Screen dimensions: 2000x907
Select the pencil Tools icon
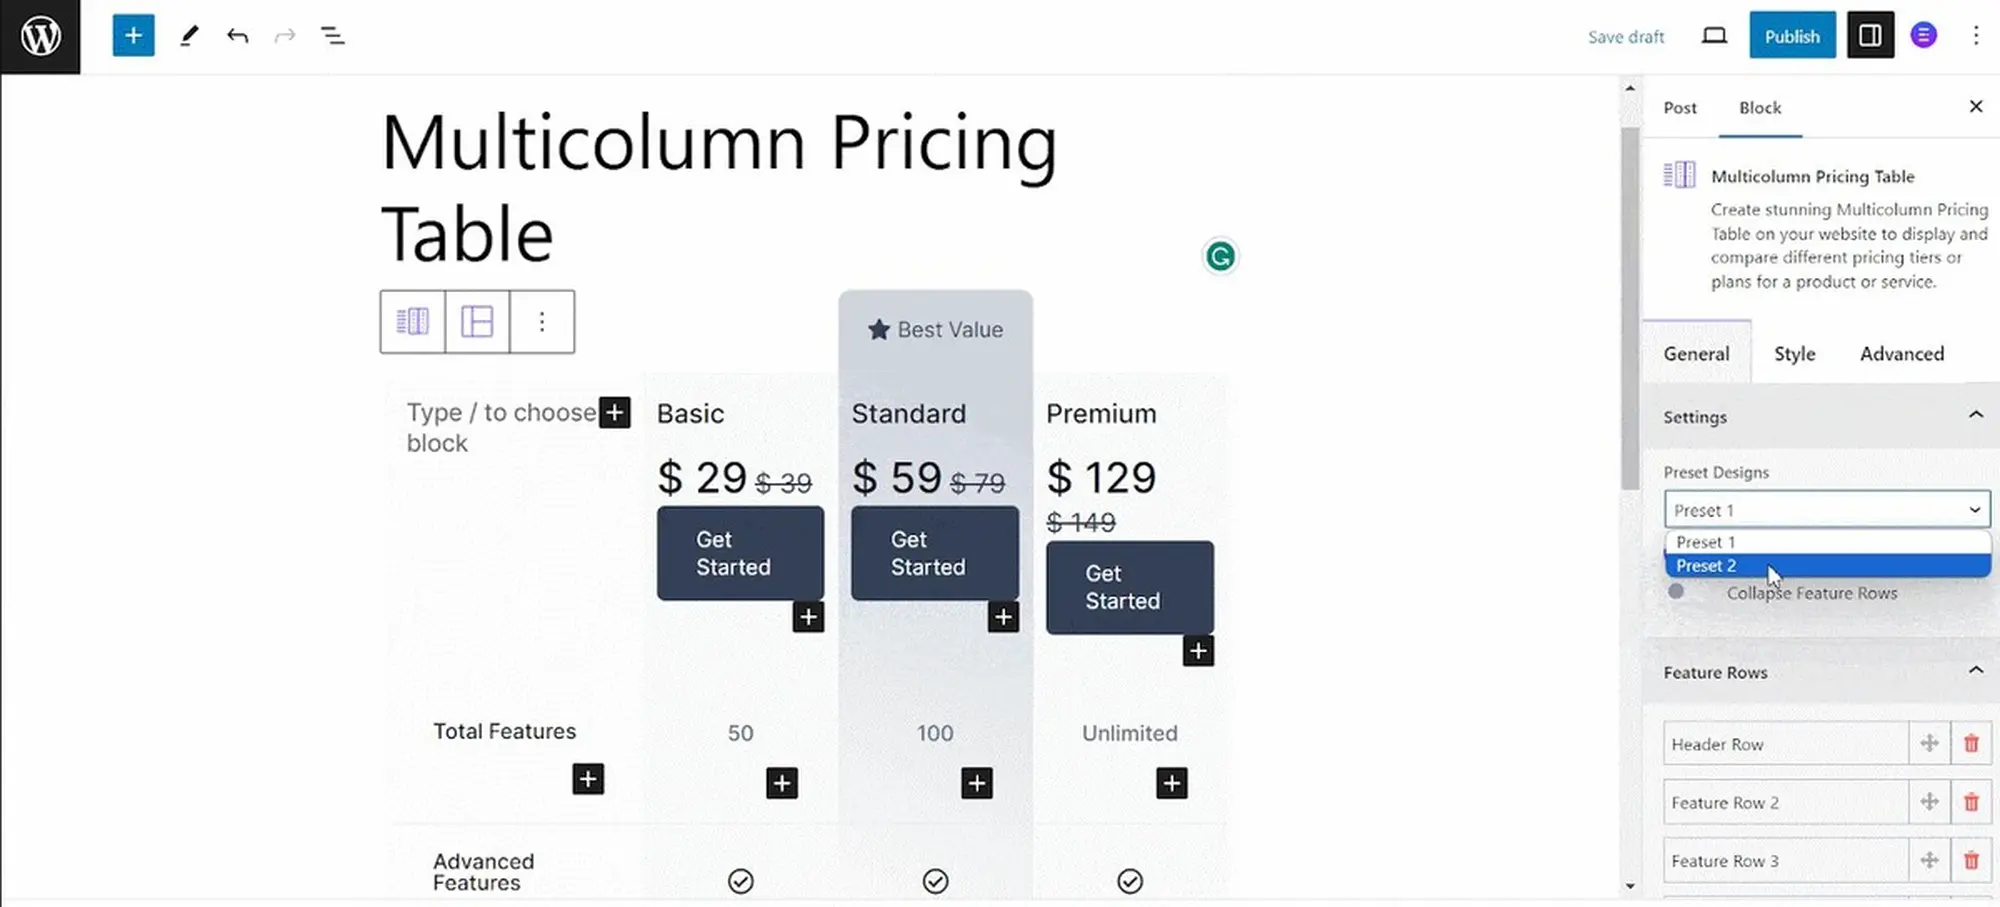(189, 37)
